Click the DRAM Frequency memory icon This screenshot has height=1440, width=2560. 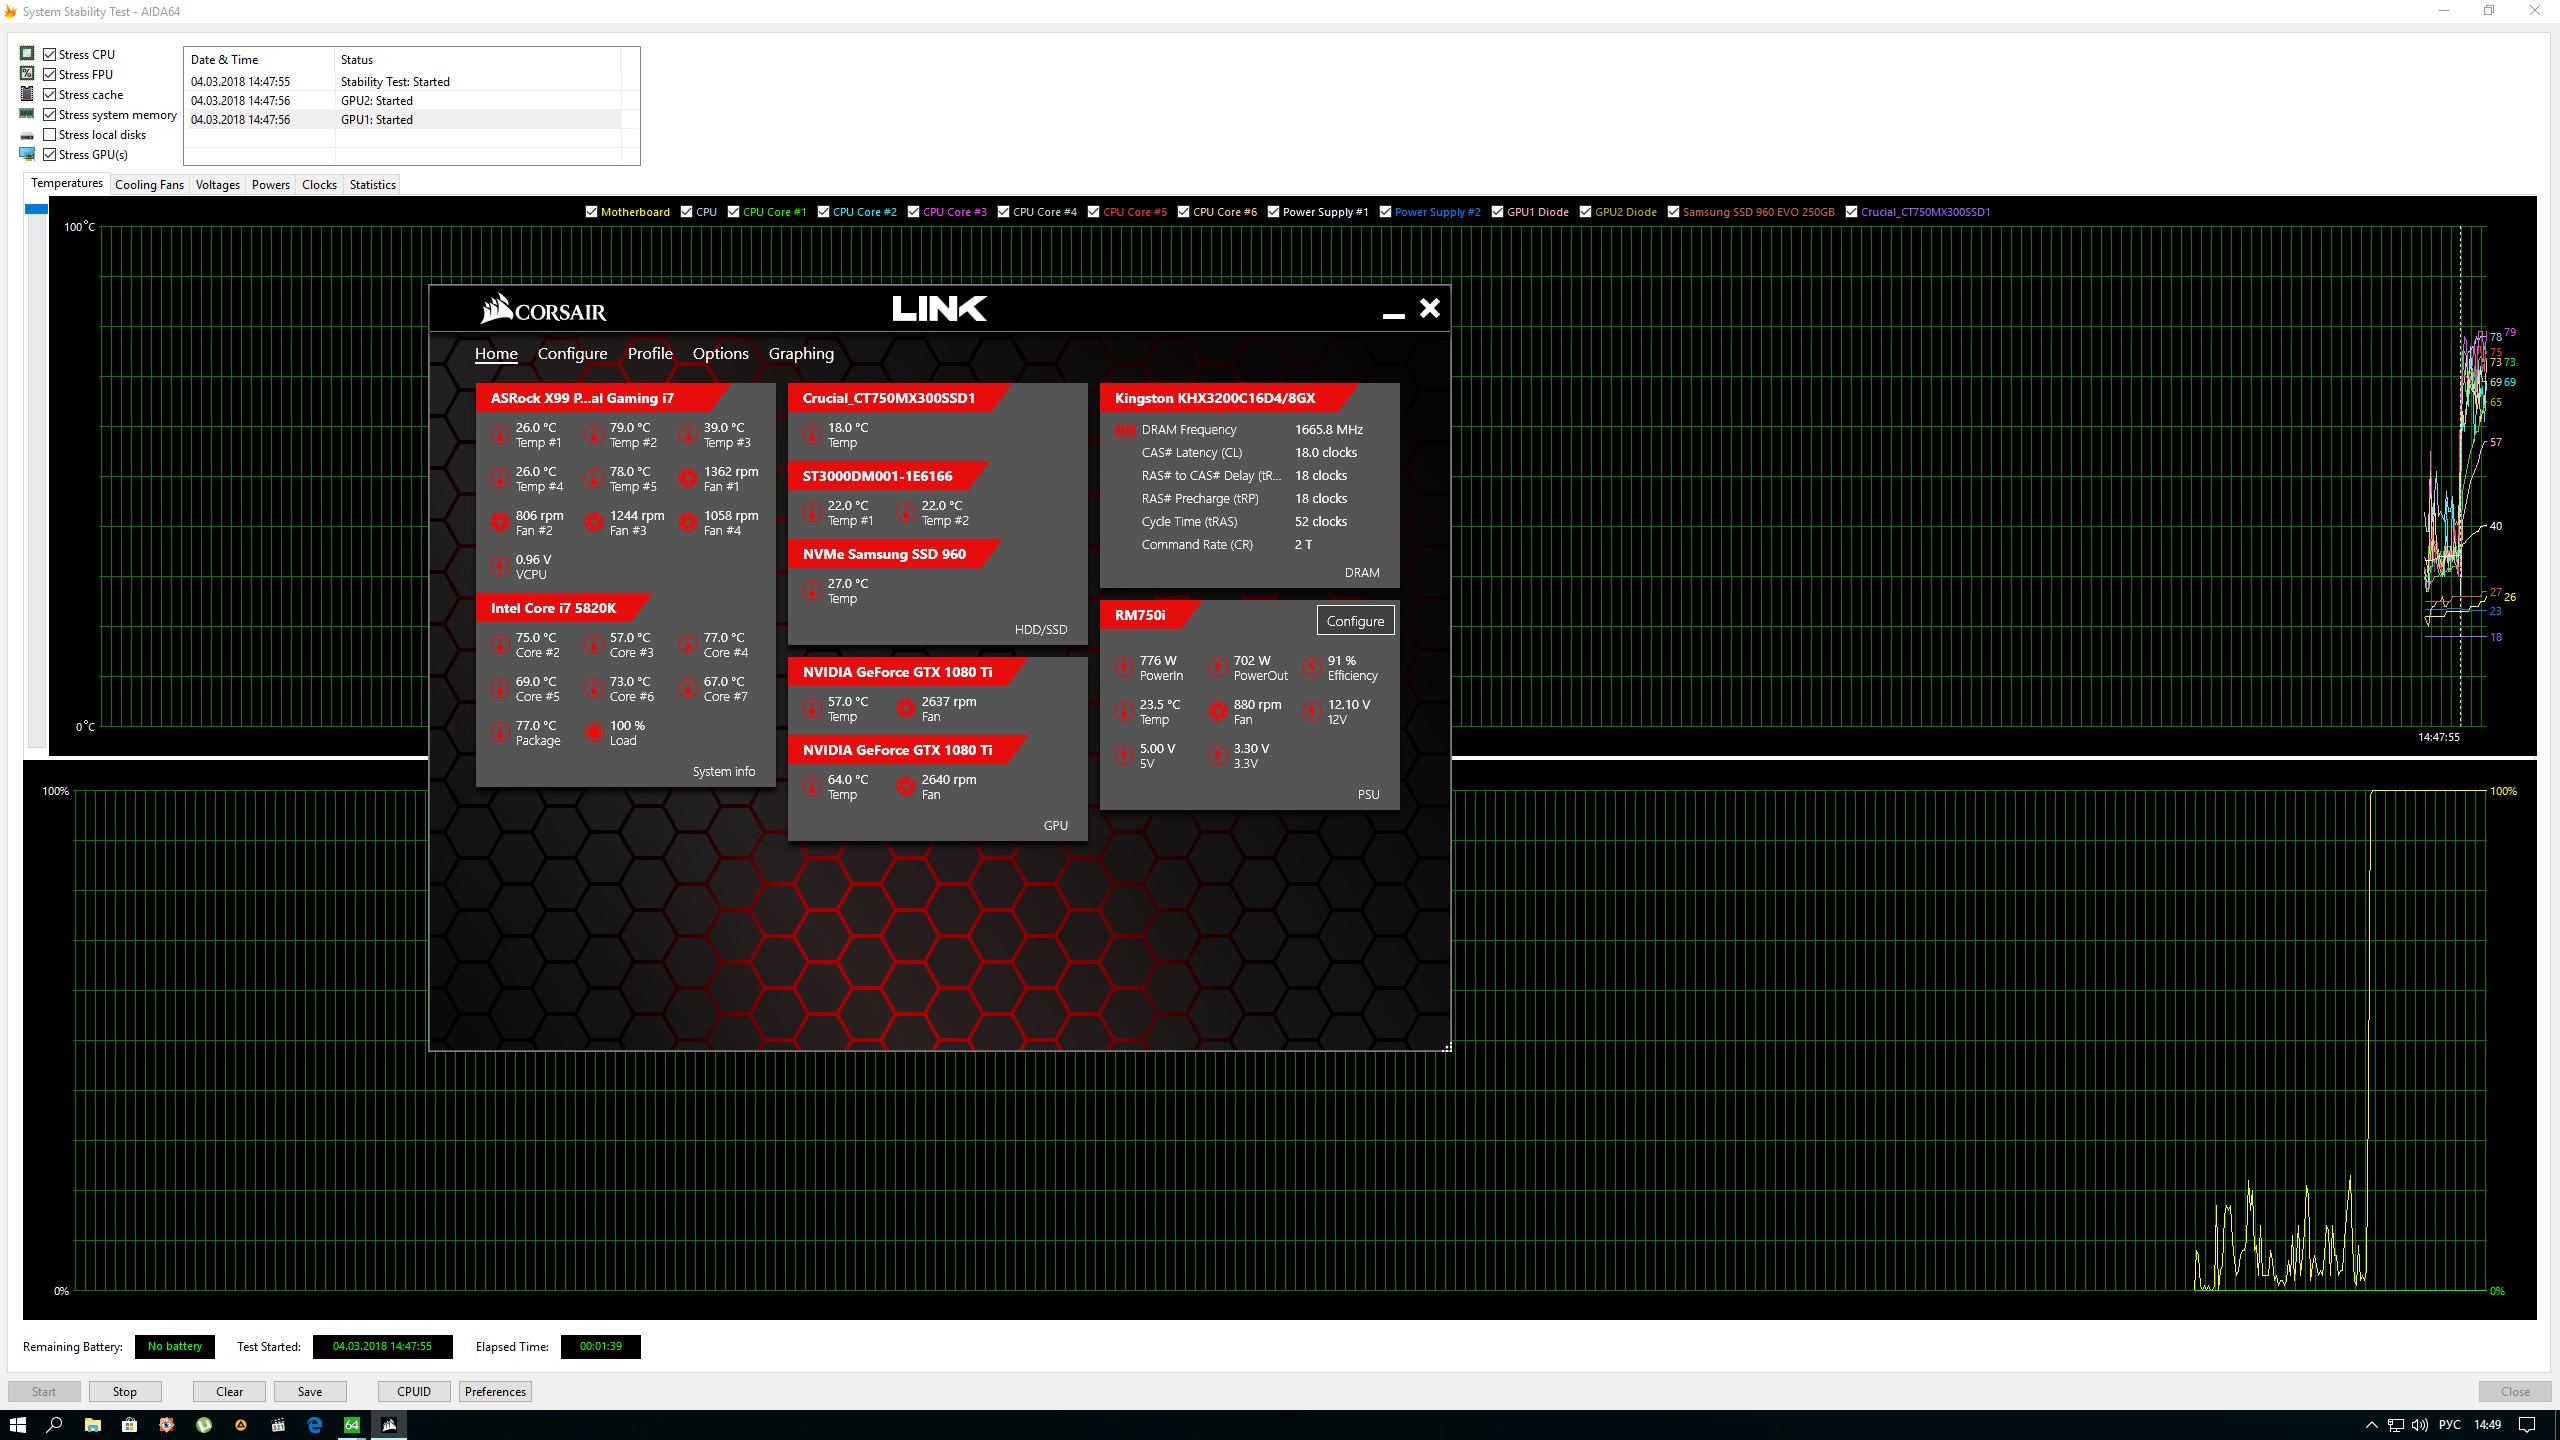click(1125, 430)
